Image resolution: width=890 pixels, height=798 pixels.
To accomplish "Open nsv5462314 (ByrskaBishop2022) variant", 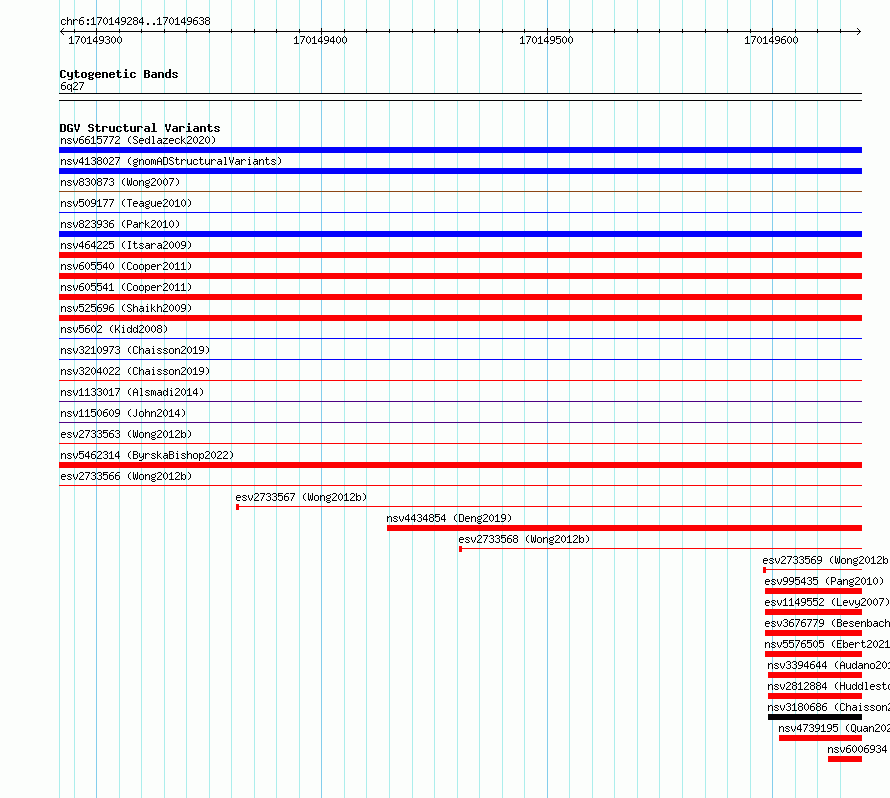I will 147,455.
